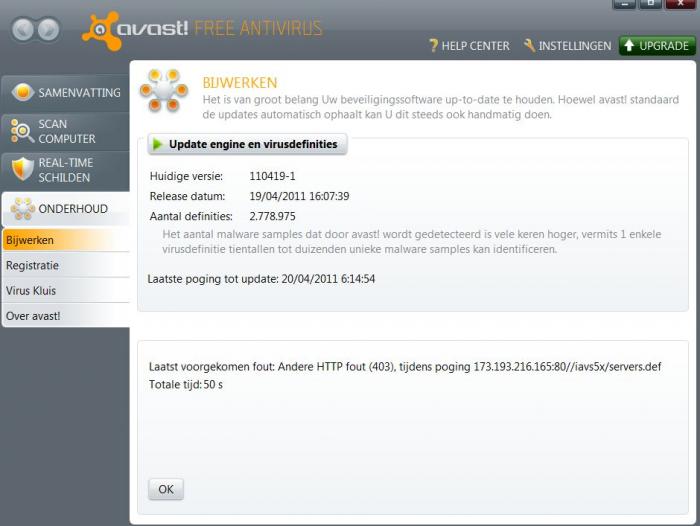This screenshot has width=700, height=526.
Task: Click the Samenvatting orange orb icon
Action: pos(23,92)
